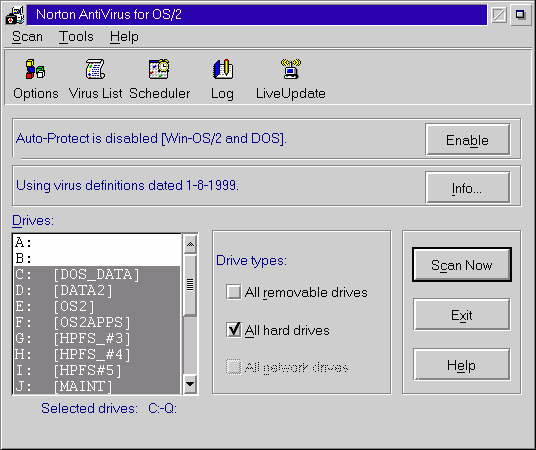Click the Enable Auto-Protect button
536x450 pixels.
(x=468, y=140)
